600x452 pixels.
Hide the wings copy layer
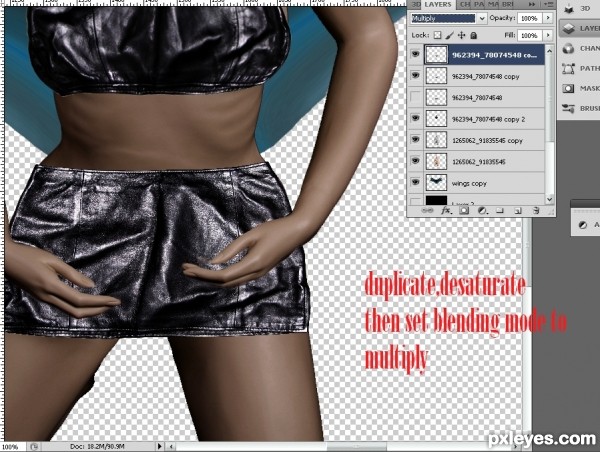[x=416, y=182]
